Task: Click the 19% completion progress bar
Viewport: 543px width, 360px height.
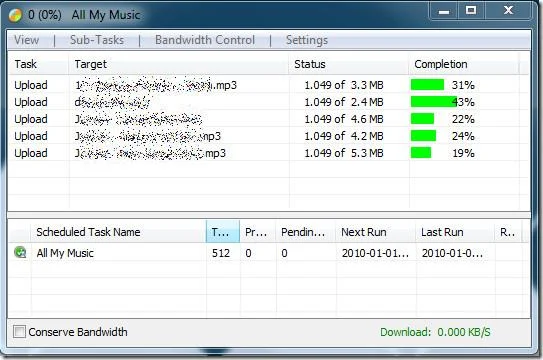Action: (421, 153)
